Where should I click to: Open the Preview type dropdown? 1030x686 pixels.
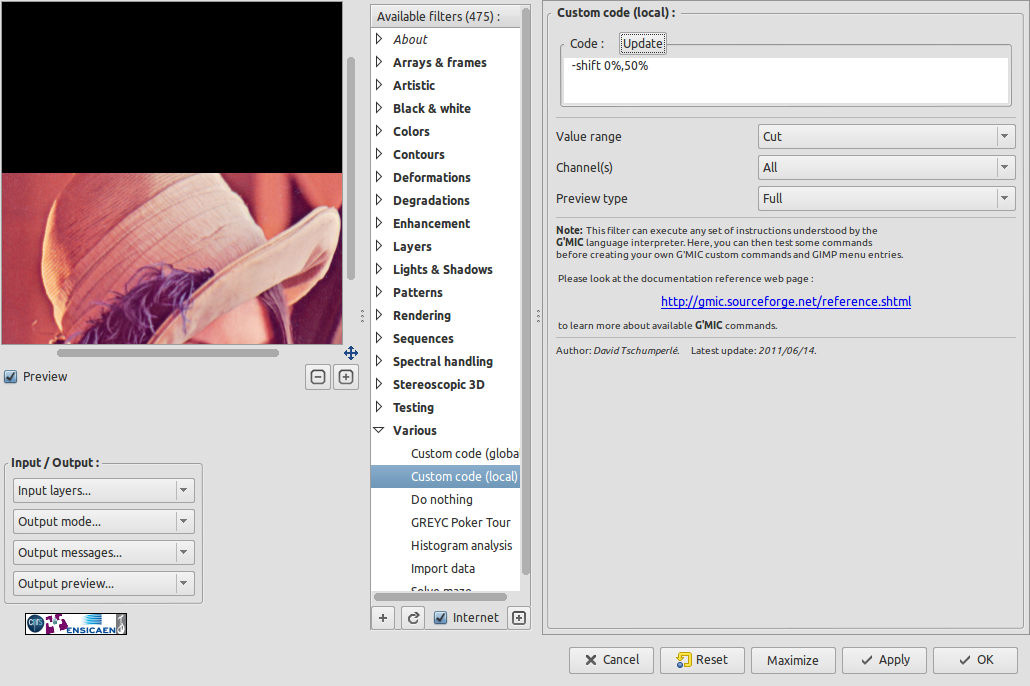(886, 198)
